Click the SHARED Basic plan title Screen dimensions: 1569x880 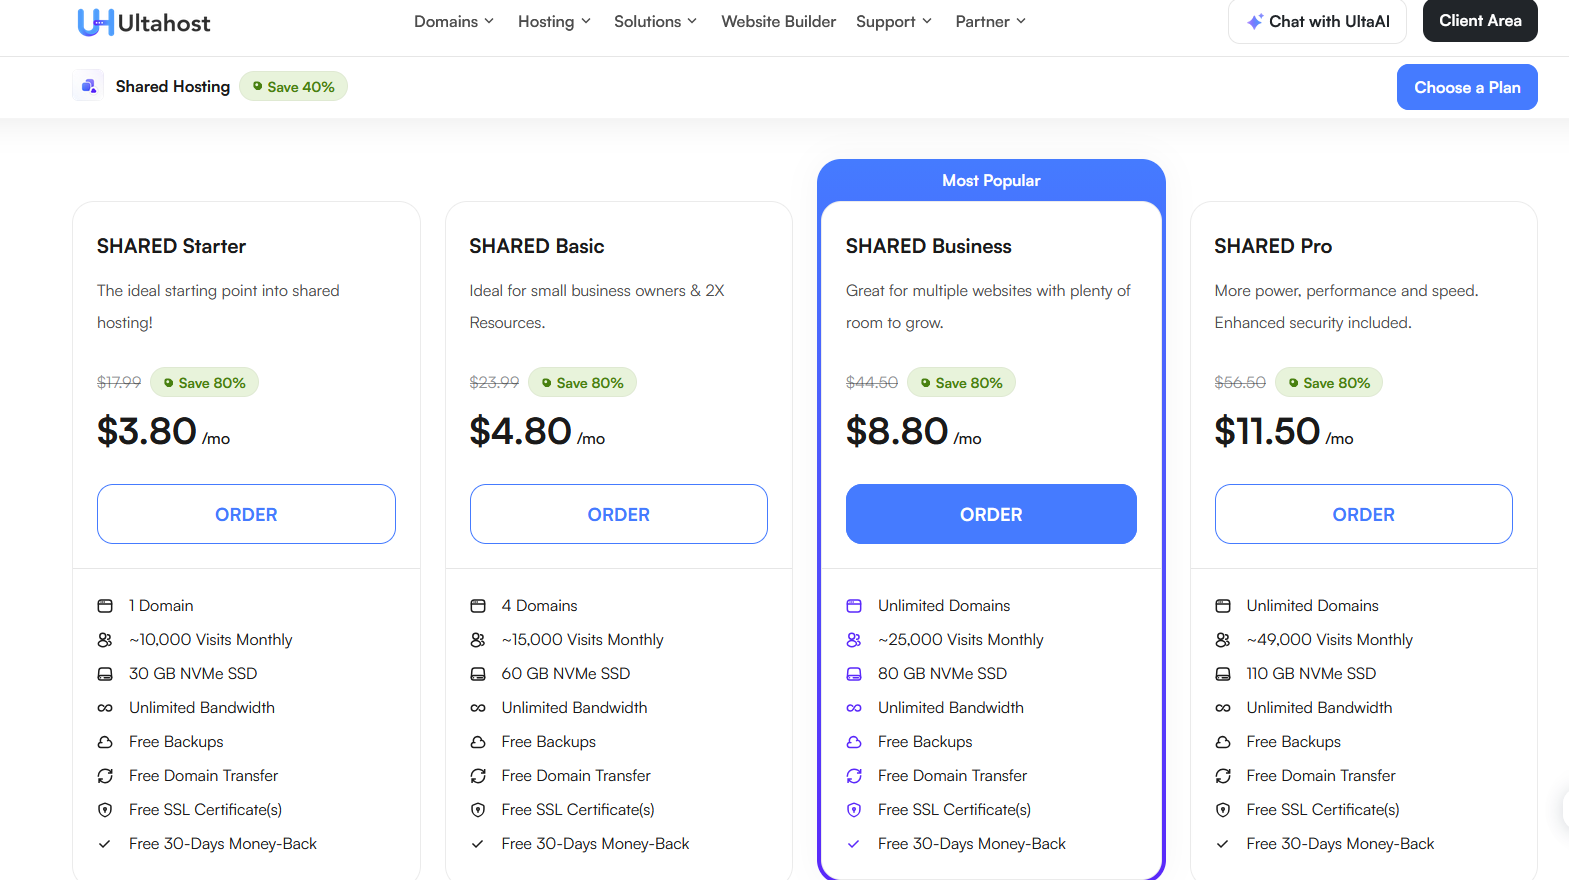537,246
